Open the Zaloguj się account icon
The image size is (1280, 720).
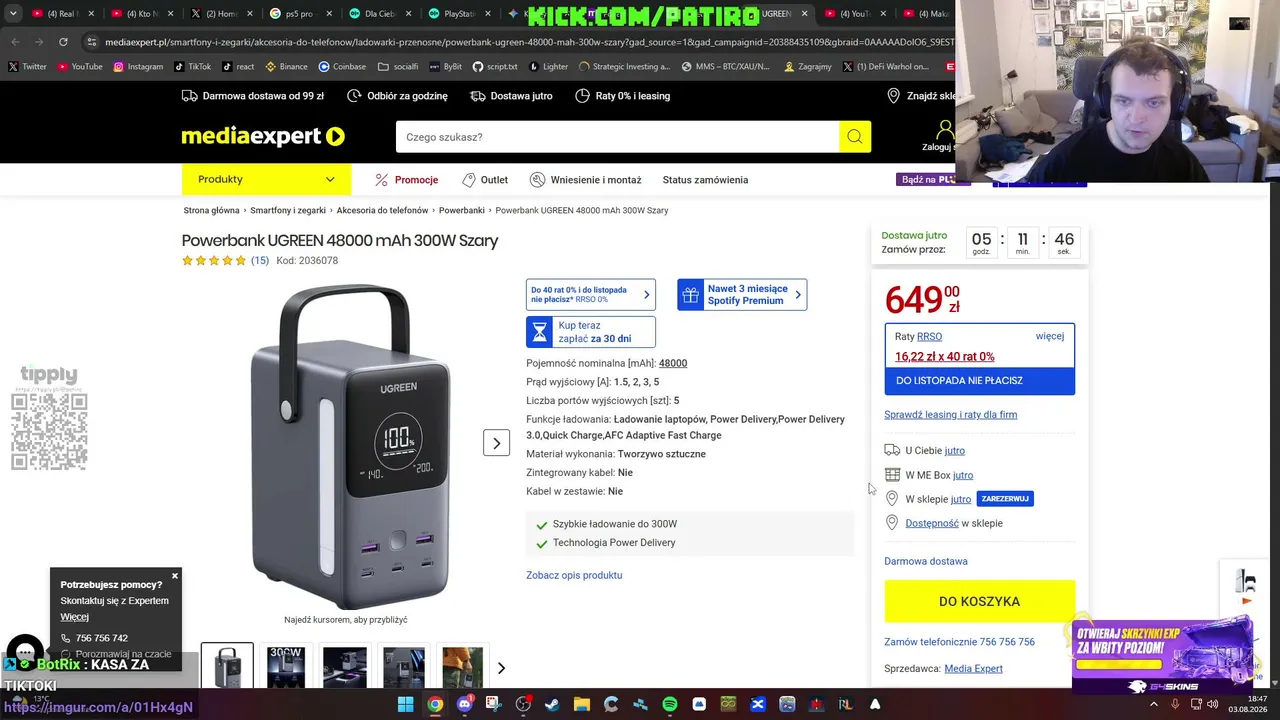(x=943, y=131)
